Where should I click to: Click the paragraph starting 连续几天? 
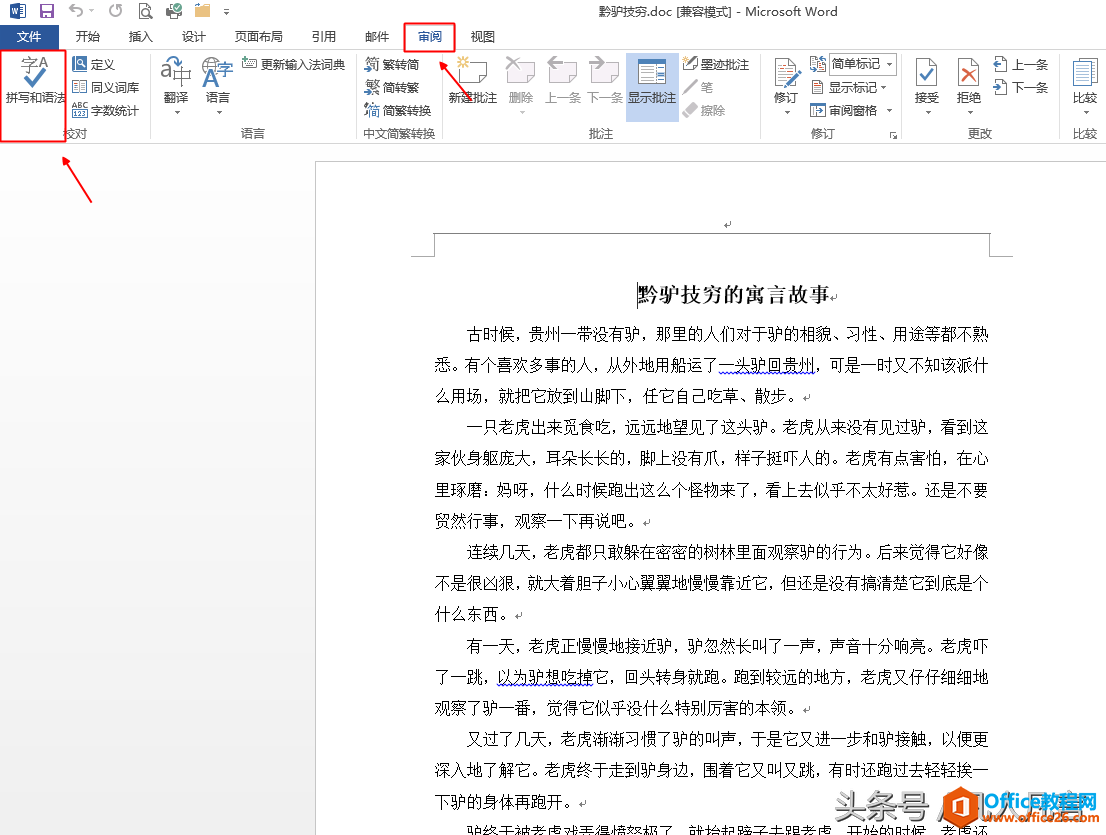click(x=711, y=583)
